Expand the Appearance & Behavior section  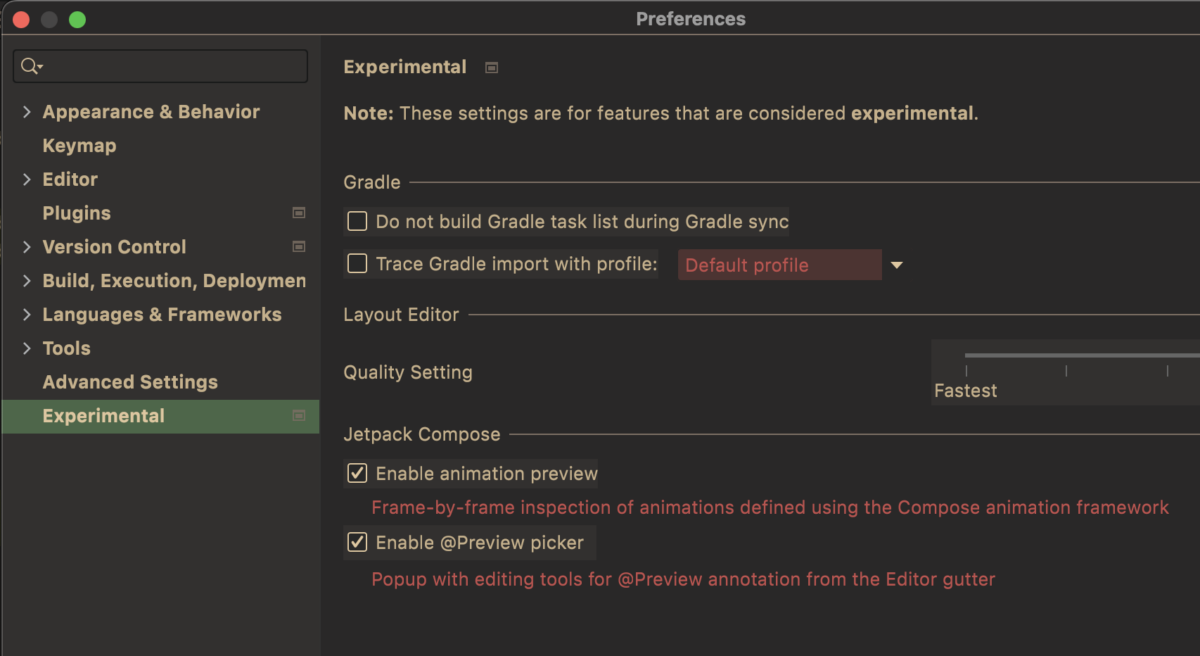tap(26, 112)
